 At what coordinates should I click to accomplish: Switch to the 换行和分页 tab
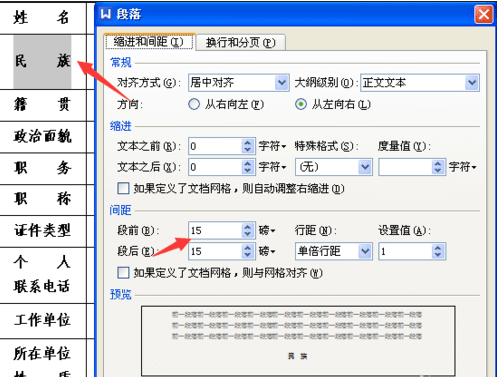(241, 42)
